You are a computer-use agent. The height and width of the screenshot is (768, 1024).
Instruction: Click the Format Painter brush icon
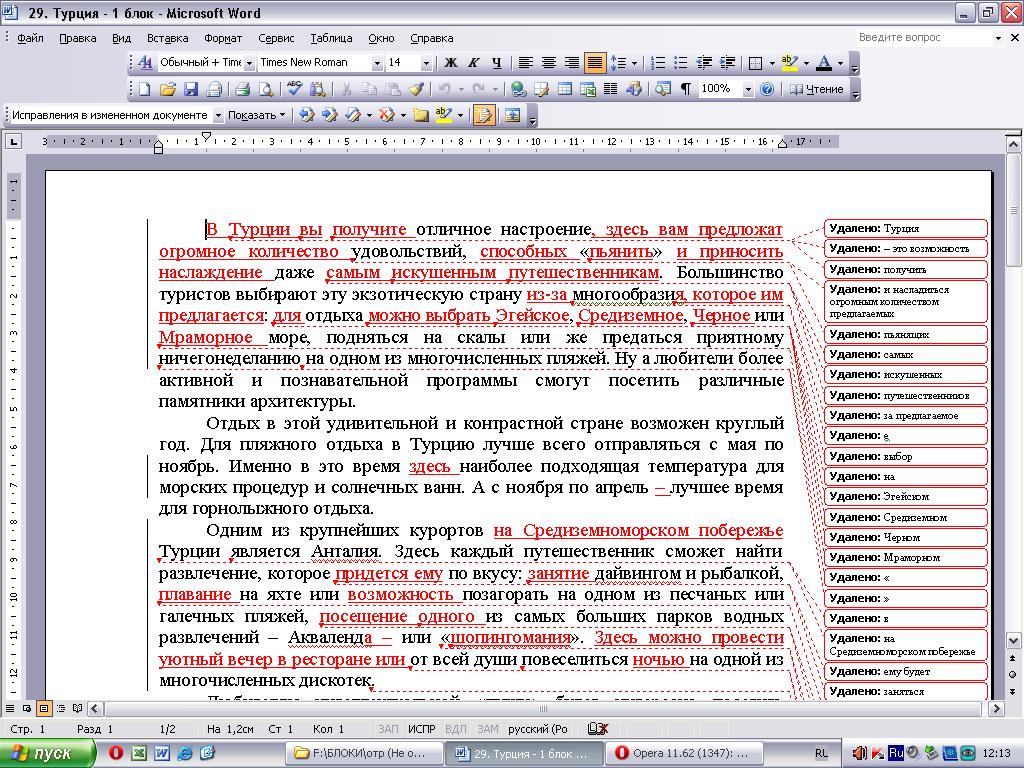pyautogui.click(x=416, y=89)
